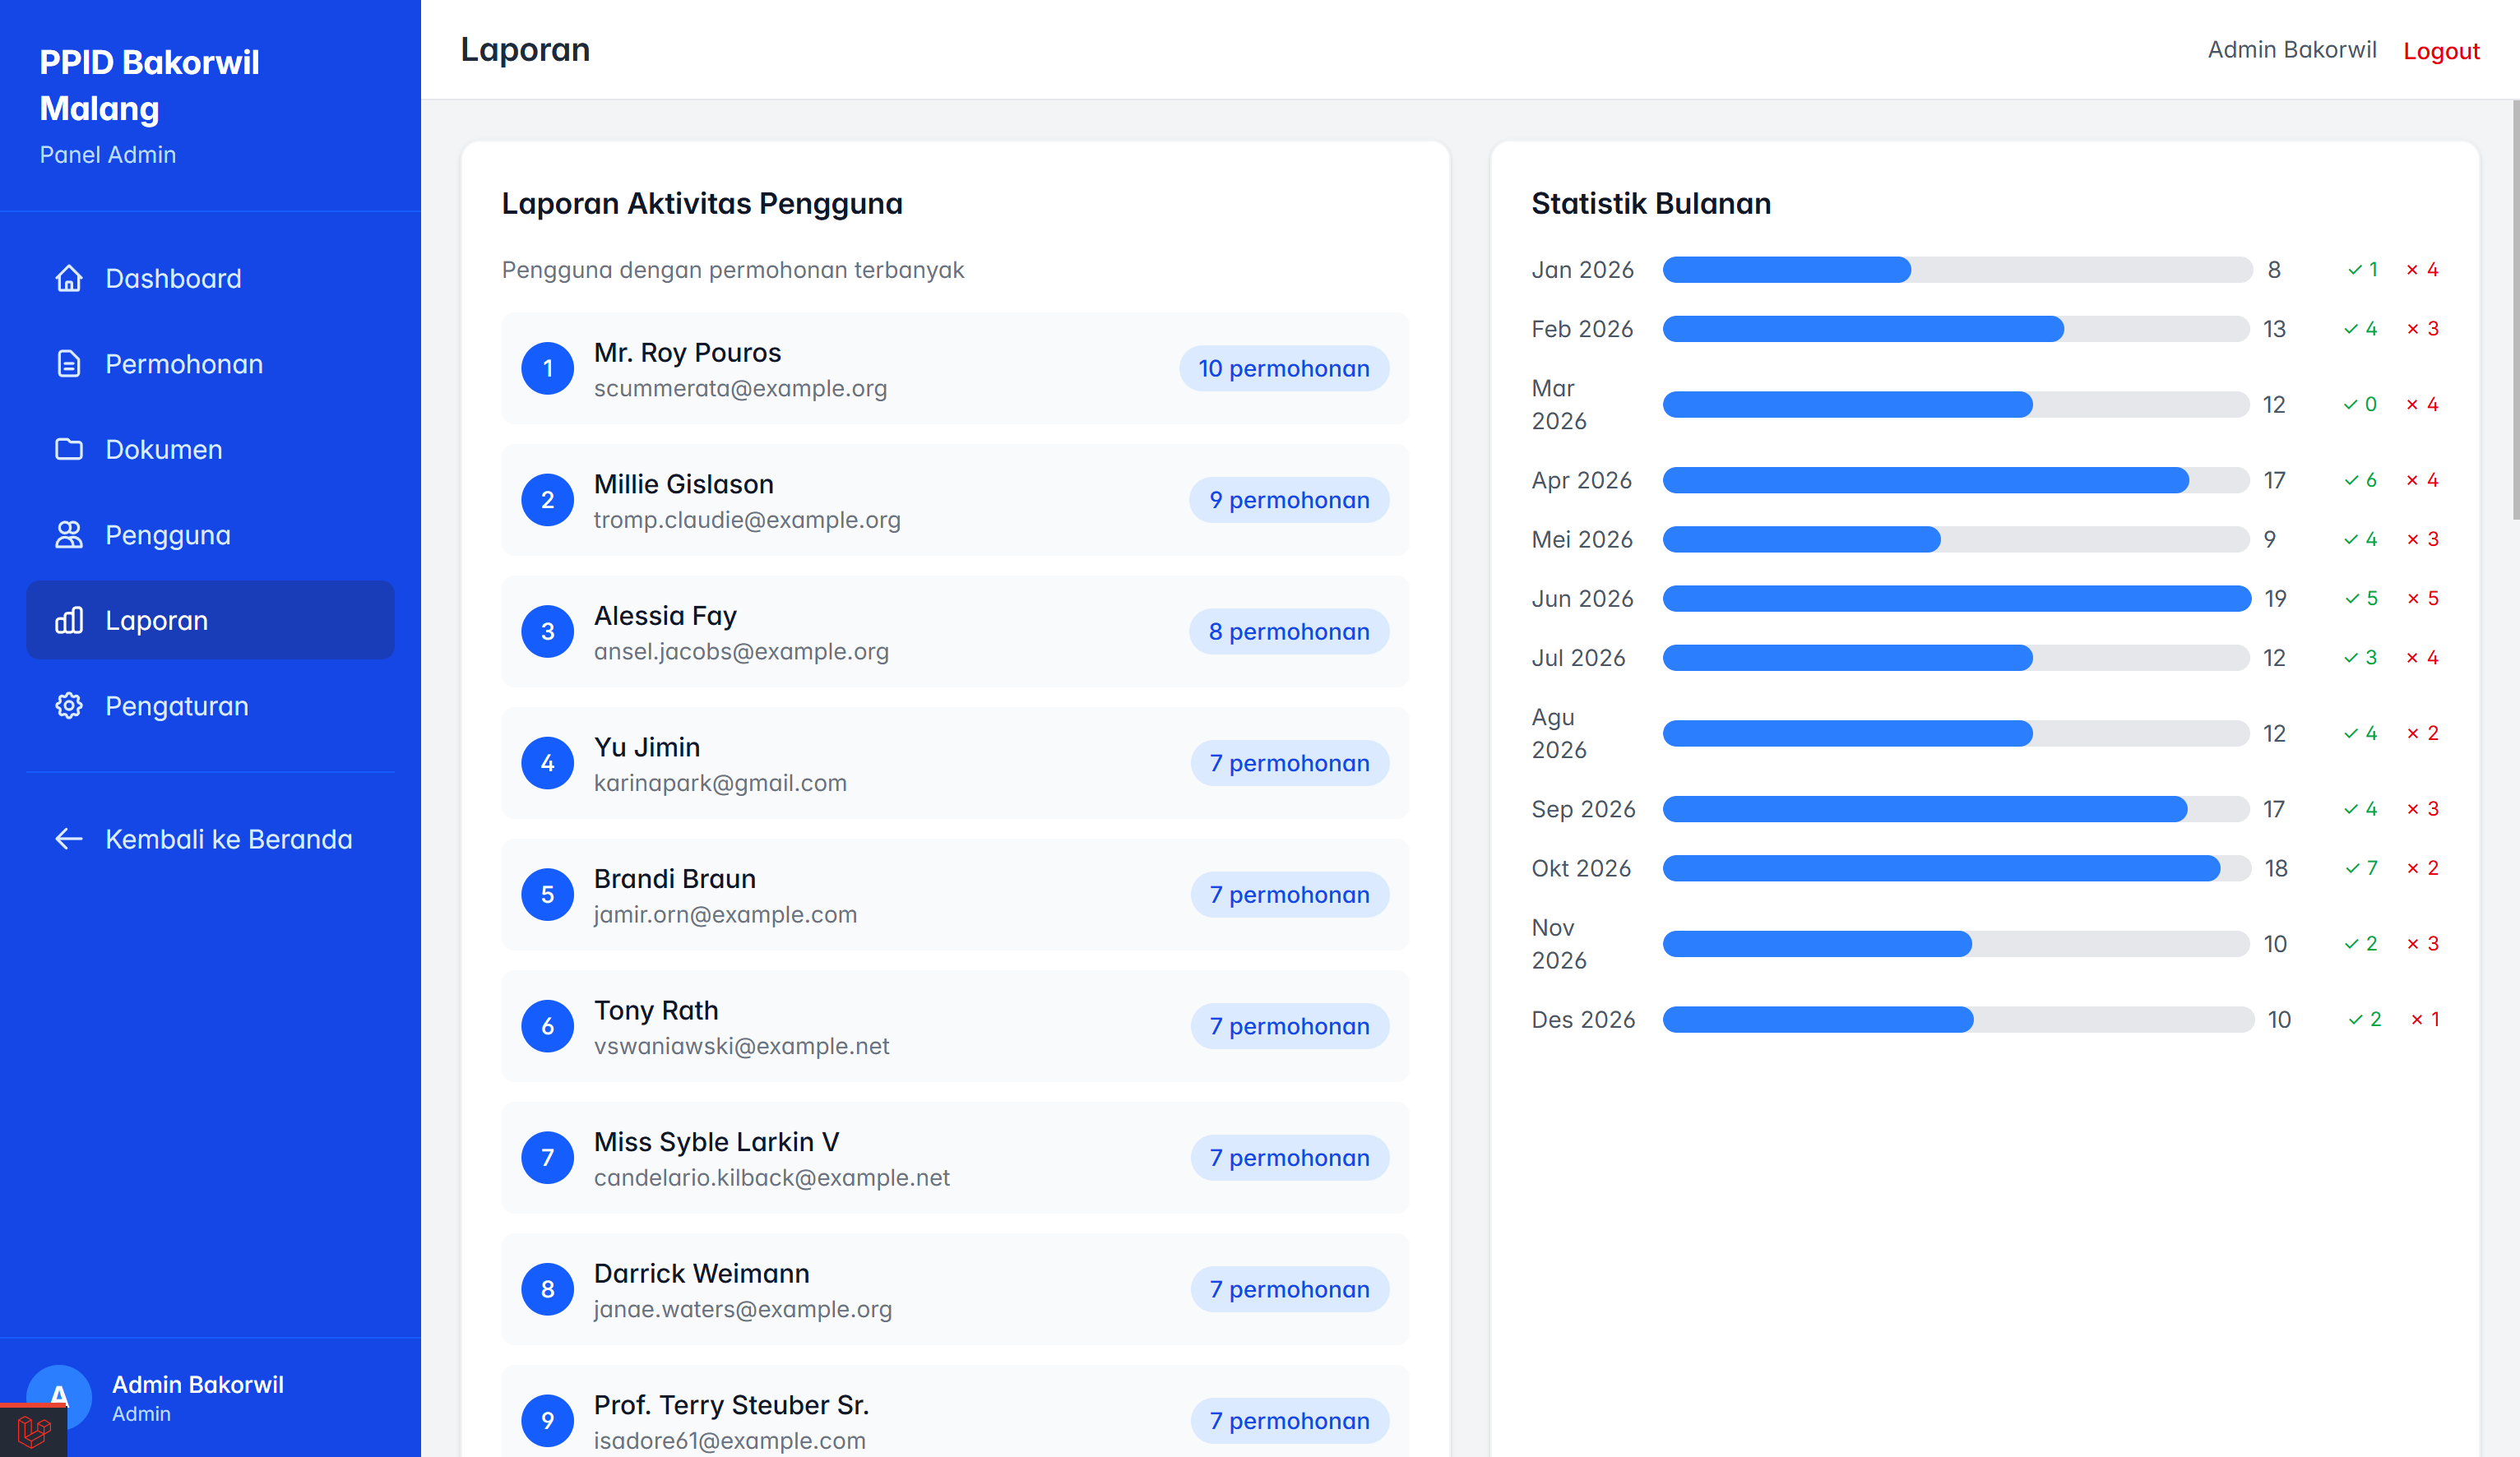Open Pengaturan settings
The width and height of the screenshot is (2520, 1457).
click(x=210, y=706)
